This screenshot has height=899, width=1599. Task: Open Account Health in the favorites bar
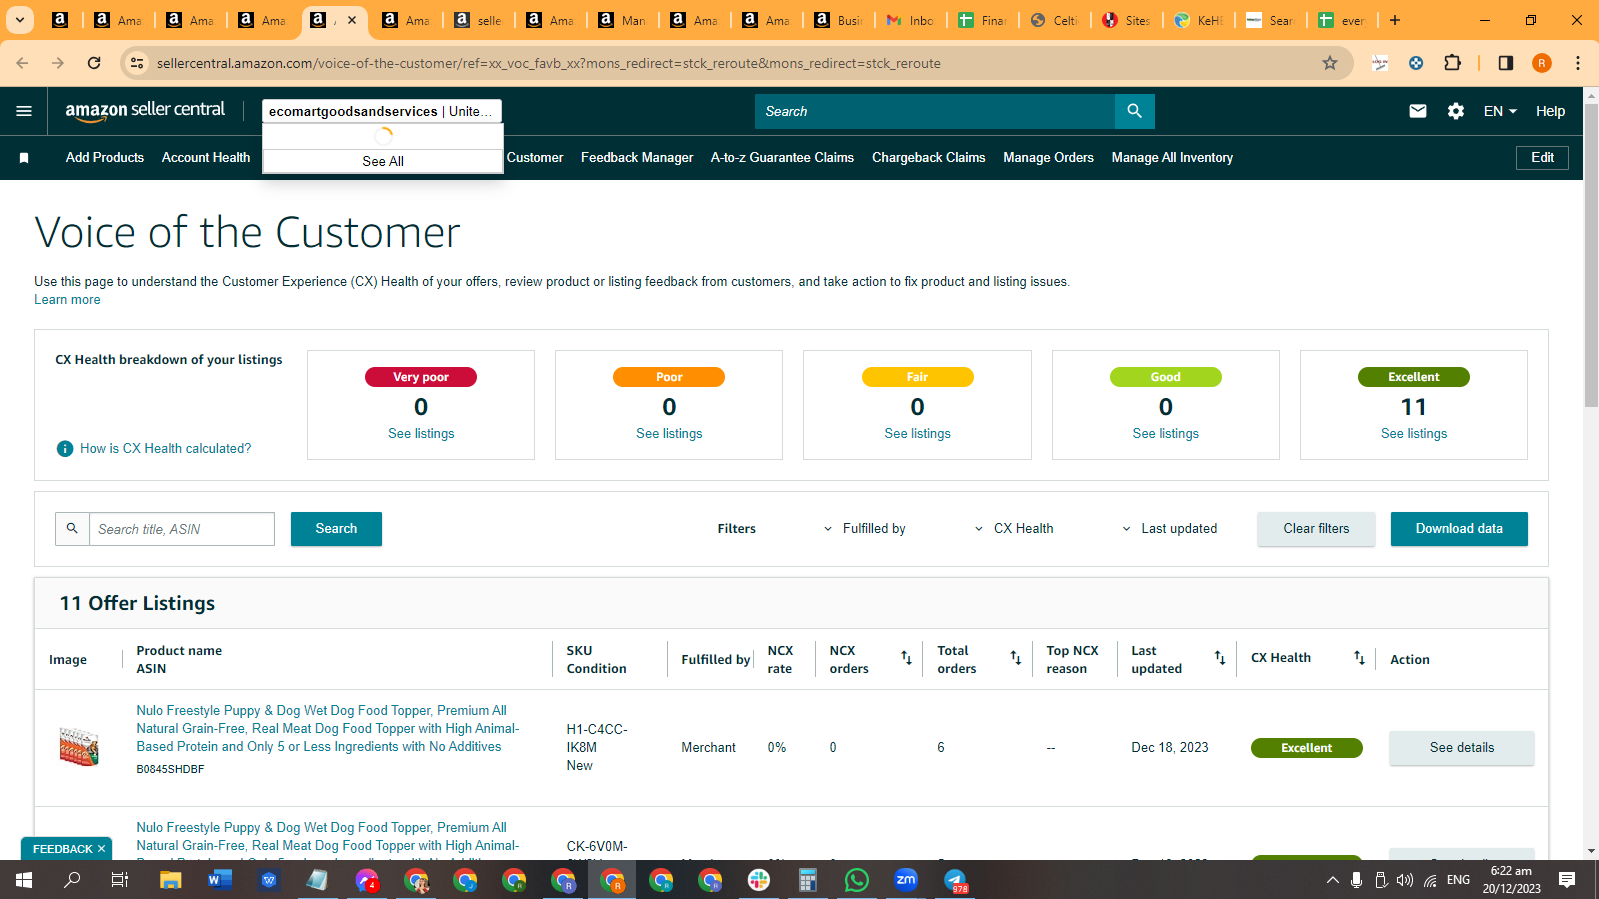tap(206, 158)
